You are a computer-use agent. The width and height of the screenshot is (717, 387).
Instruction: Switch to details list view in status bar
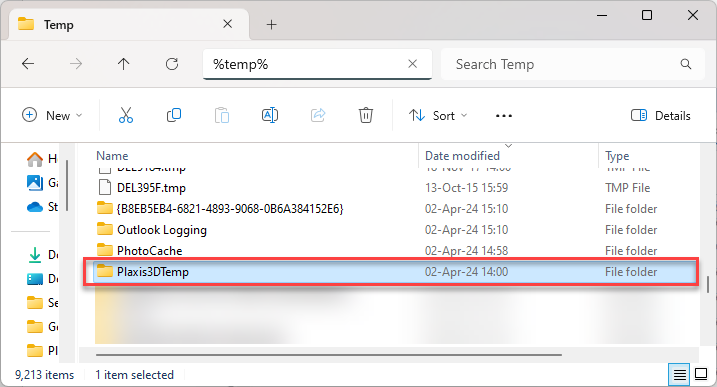(x=680, y=375)
